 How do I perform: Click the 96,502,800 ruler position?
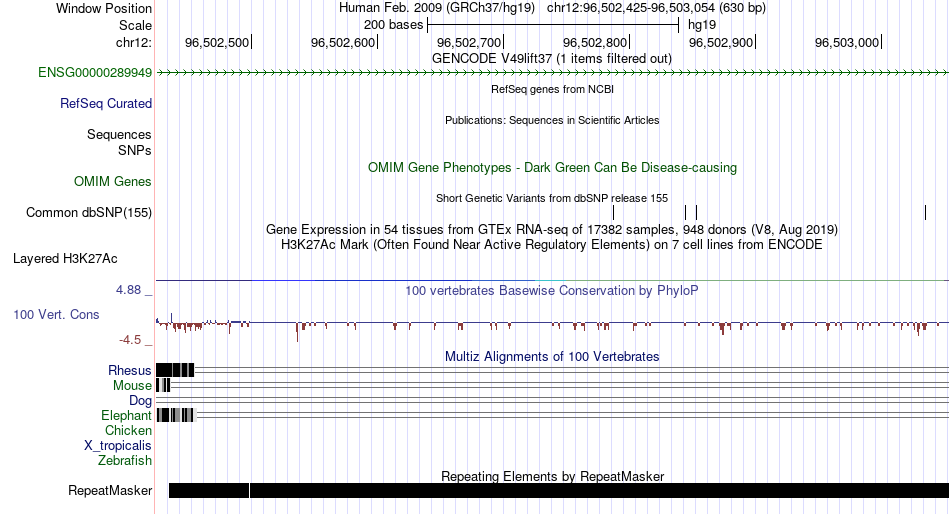click(x=596, y=42)
